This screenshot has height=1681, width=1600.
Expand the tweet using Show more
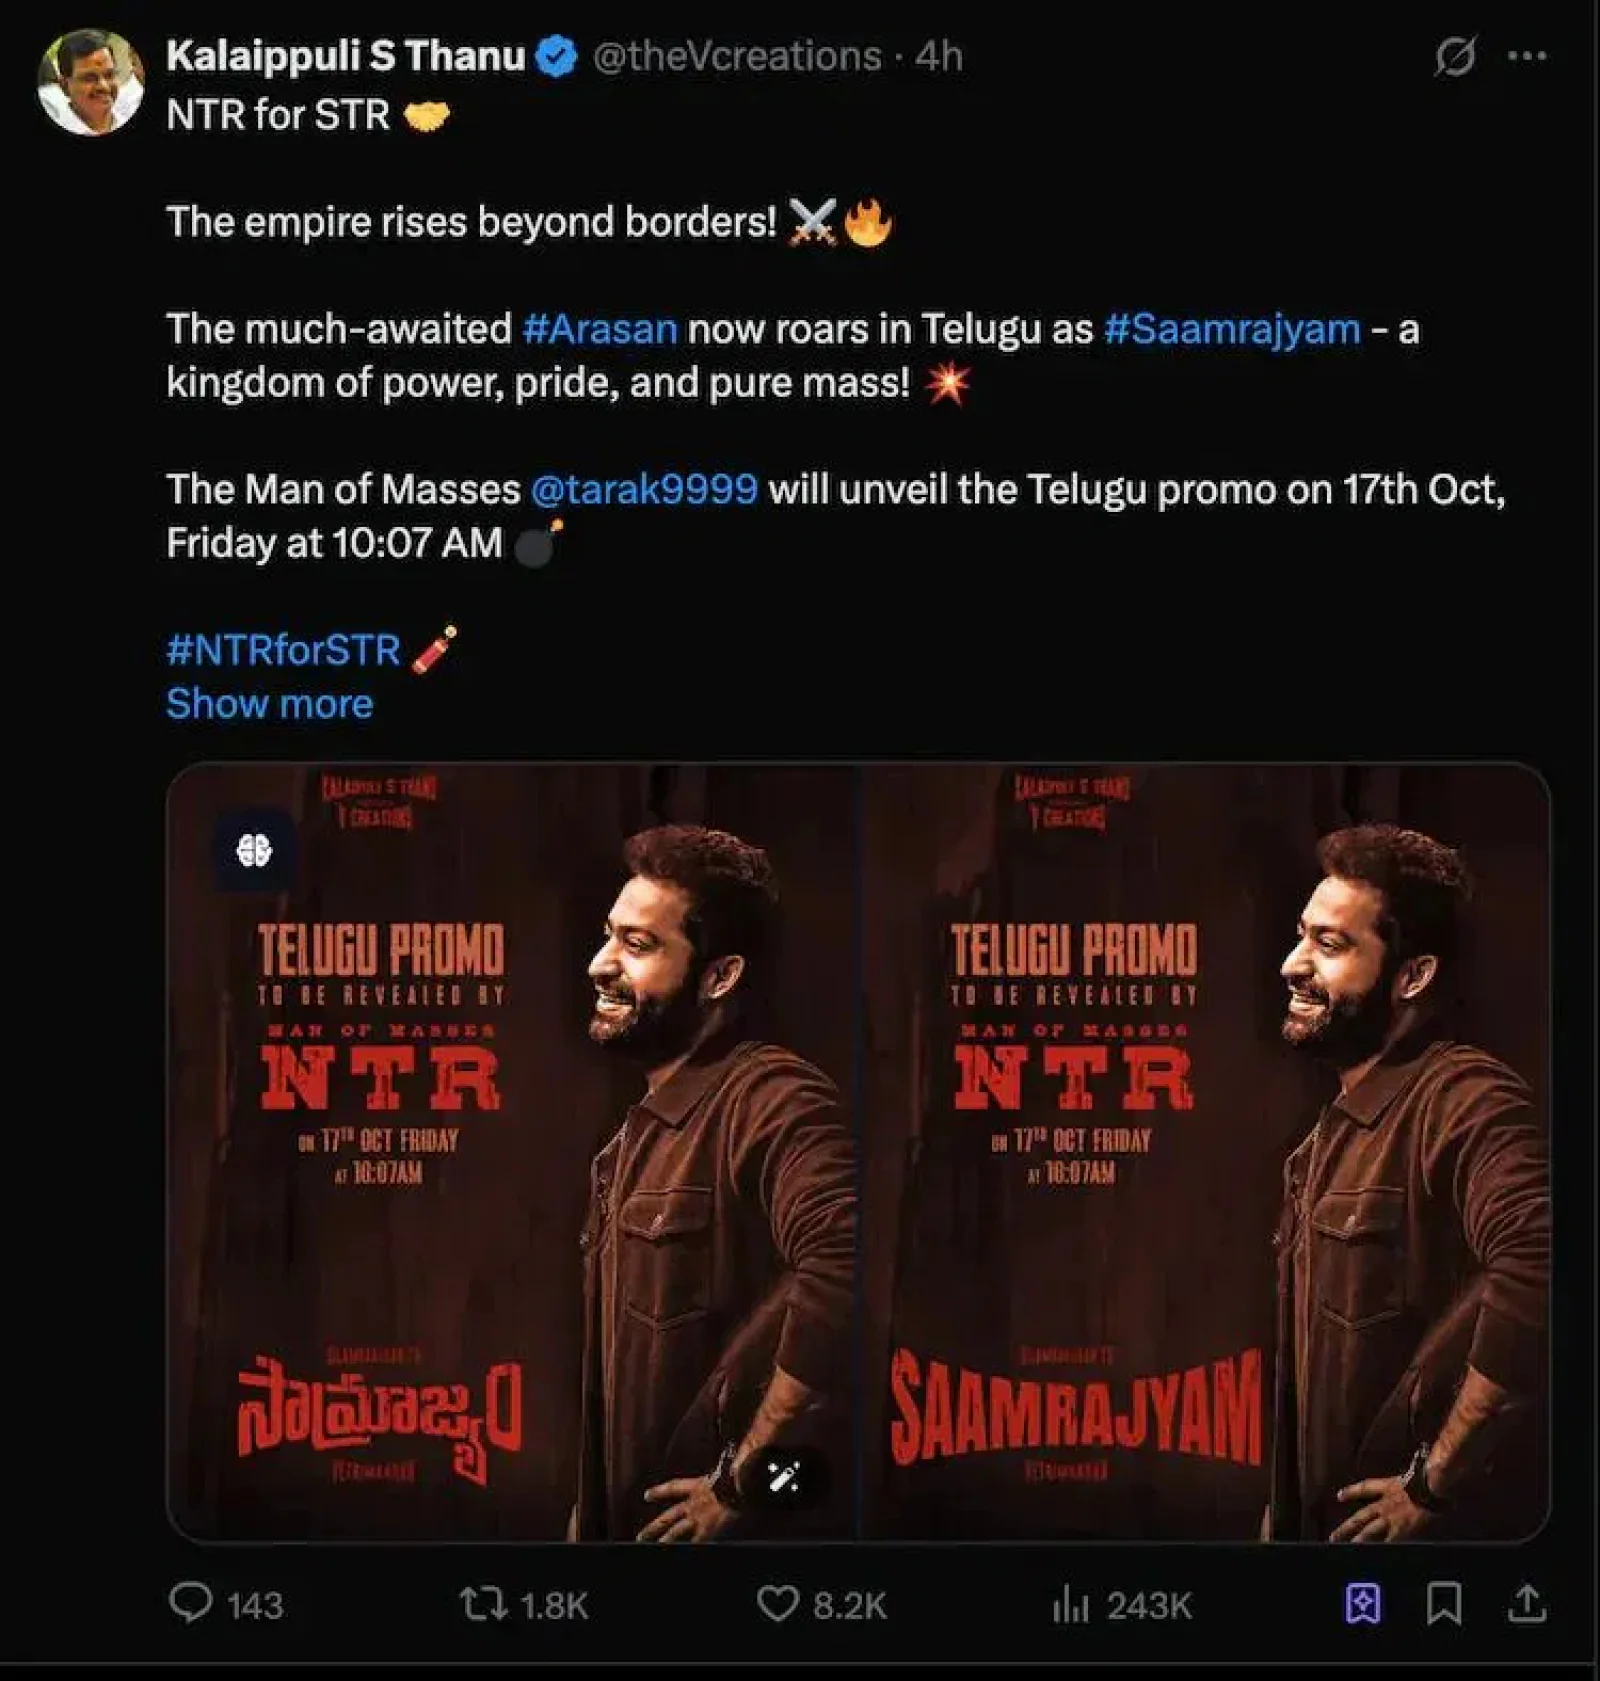(x=268, y=703)
